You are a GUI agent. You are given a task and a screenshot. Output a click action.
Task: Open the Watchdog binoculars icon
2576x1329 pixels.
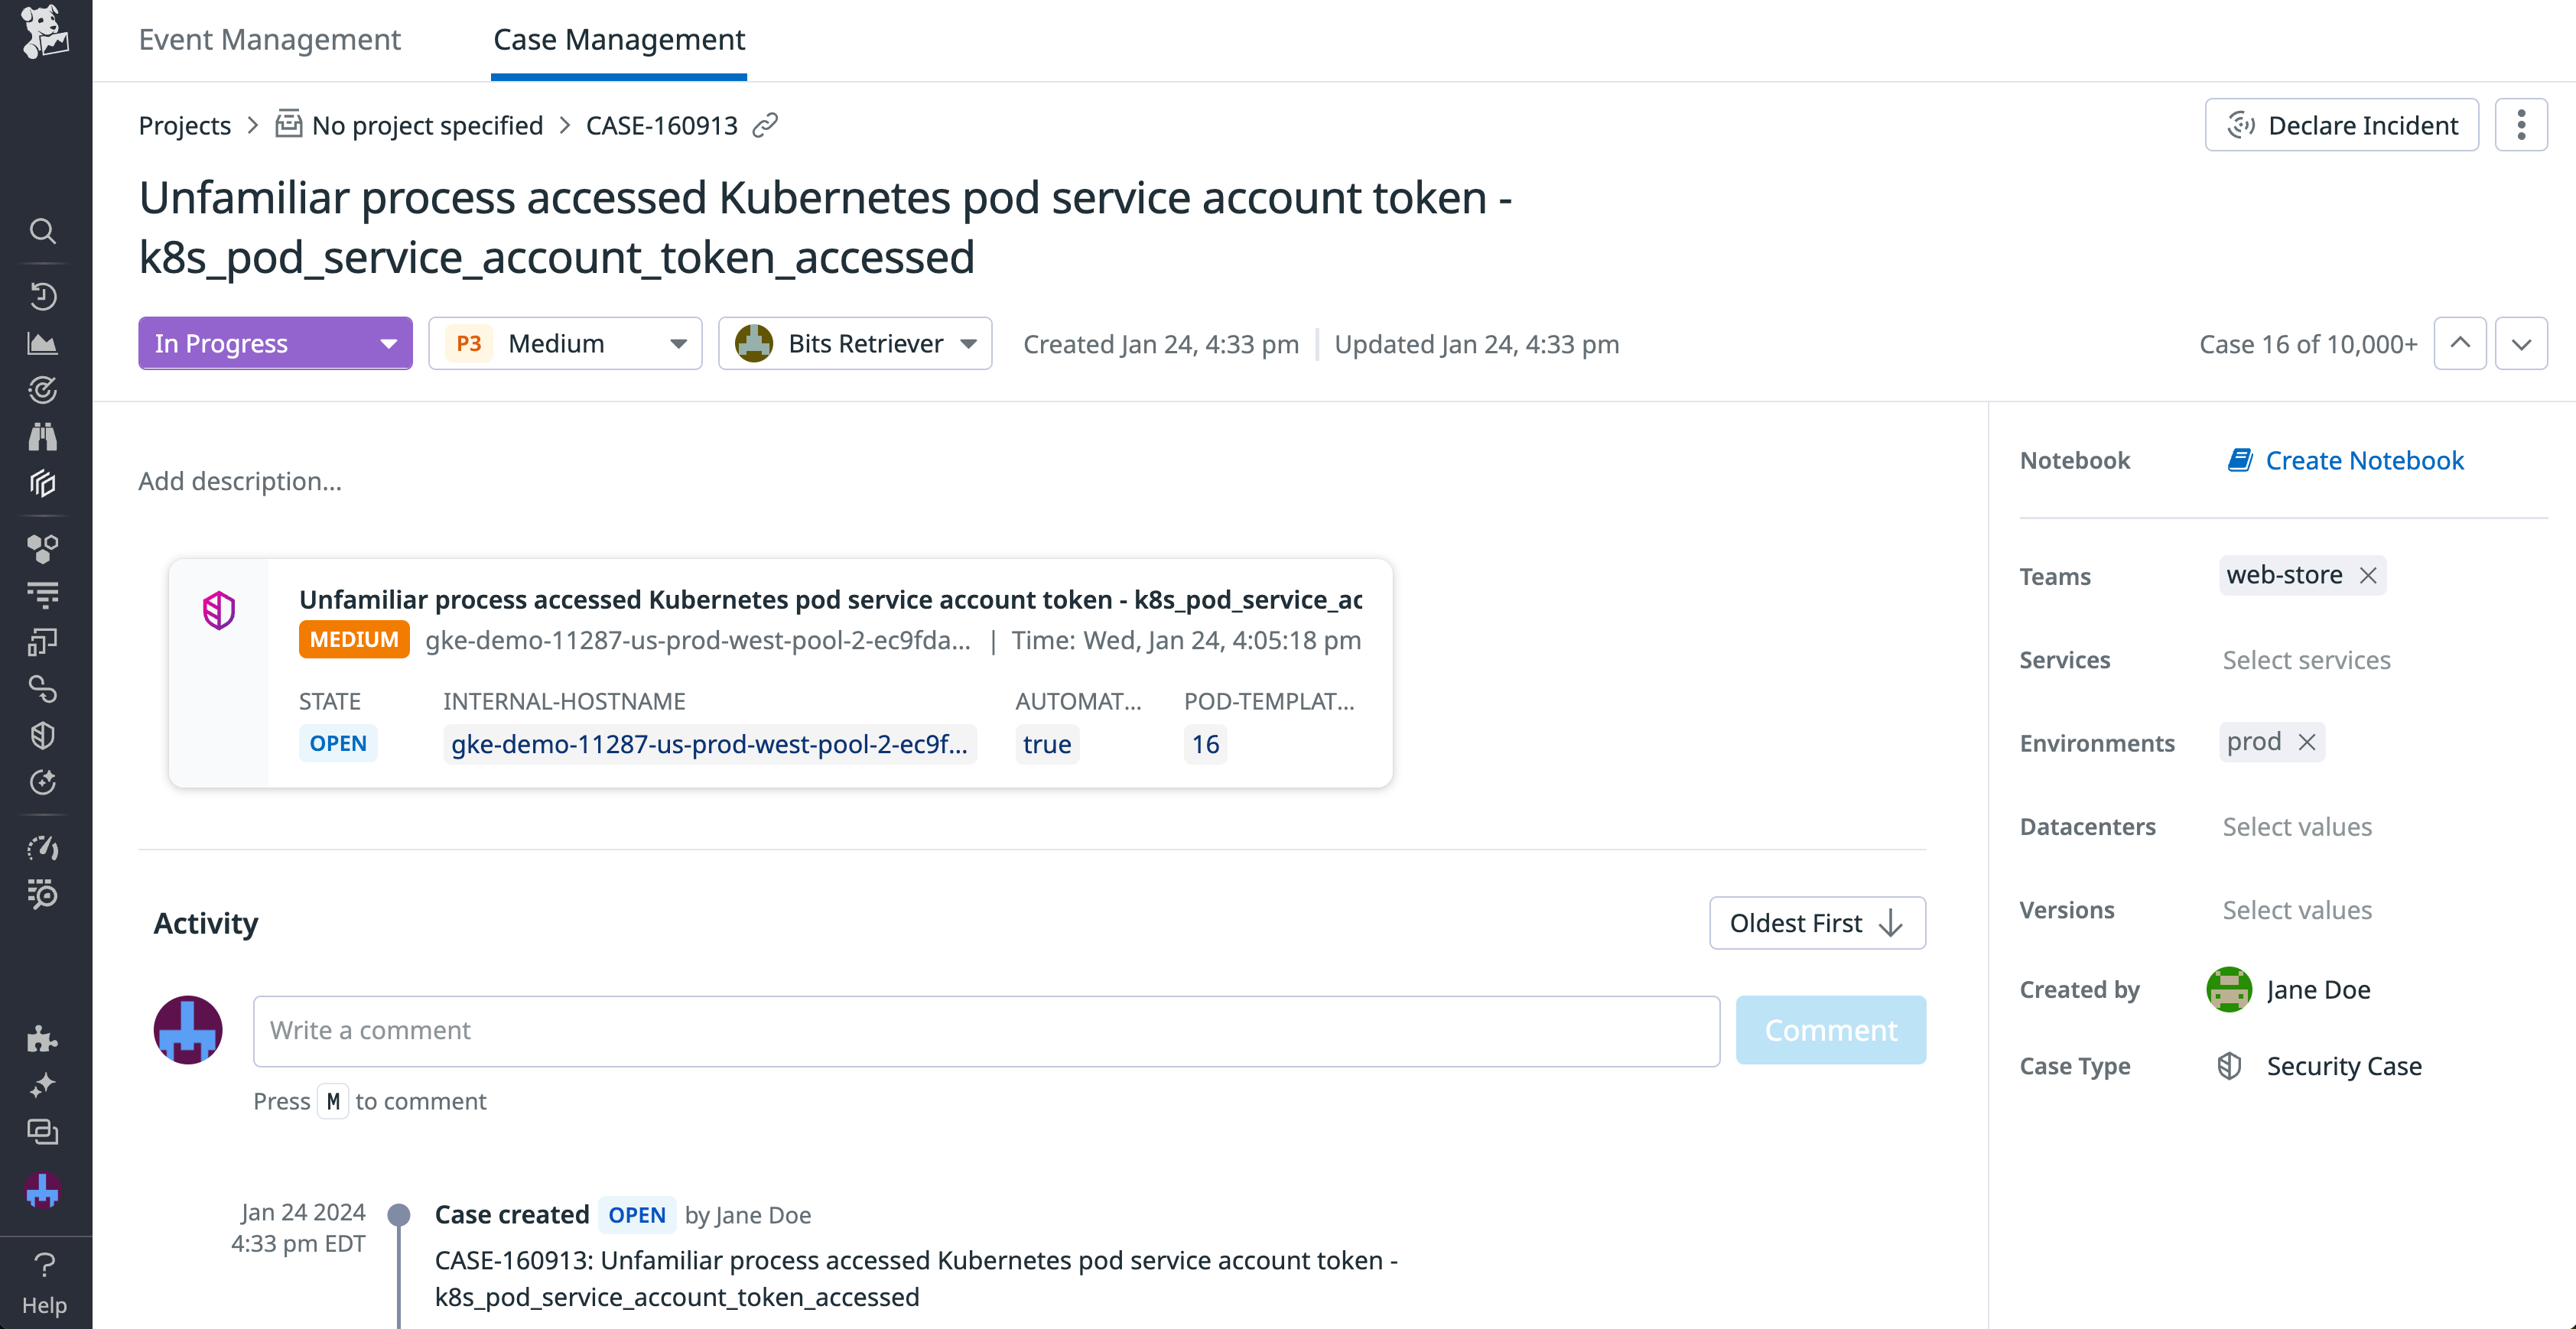[x=44, y=437]
